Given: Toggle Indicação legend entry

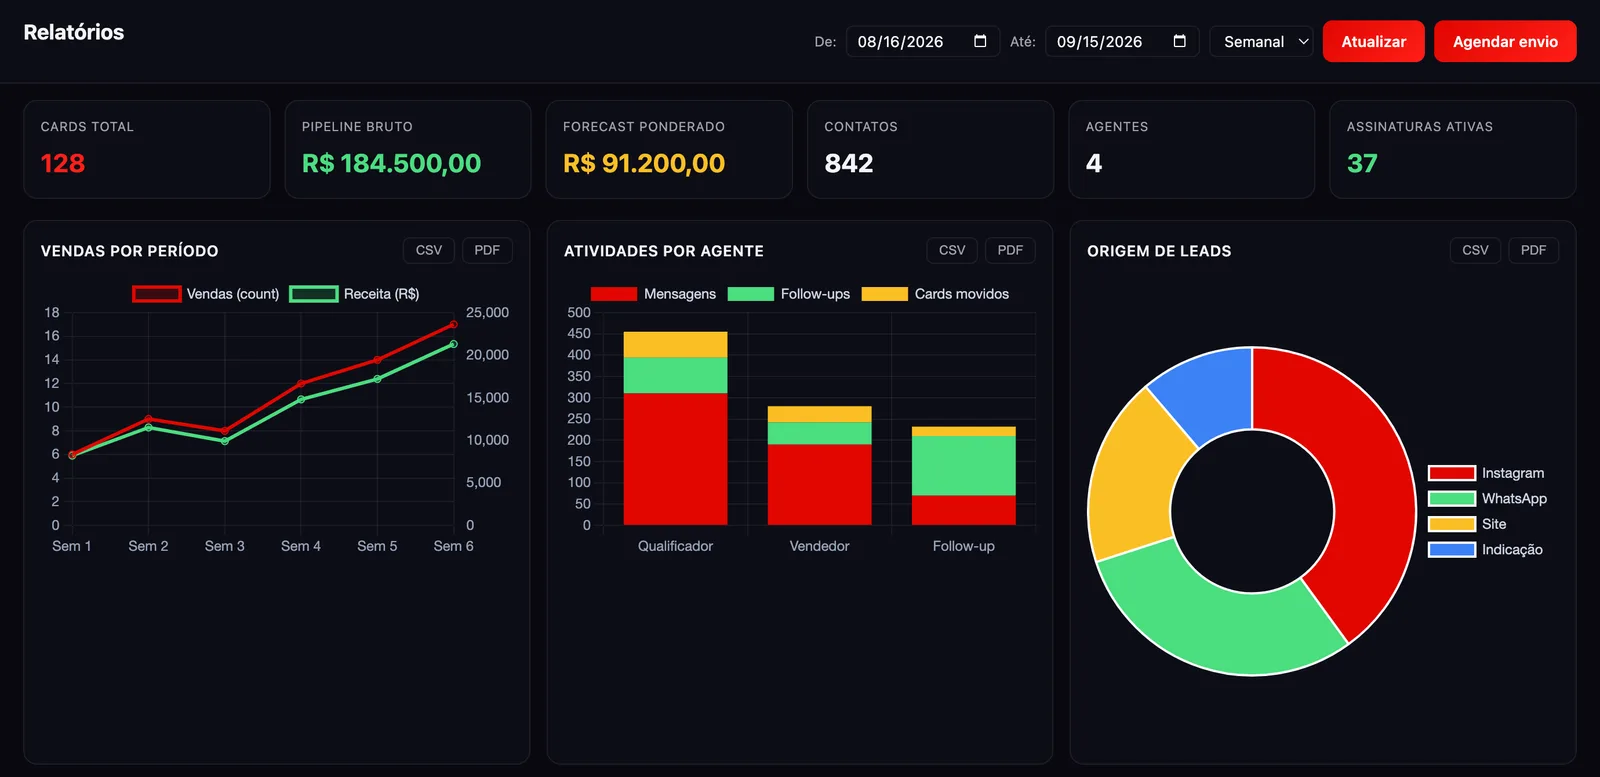Looking at the screenshot, I should pos(1485,549).
